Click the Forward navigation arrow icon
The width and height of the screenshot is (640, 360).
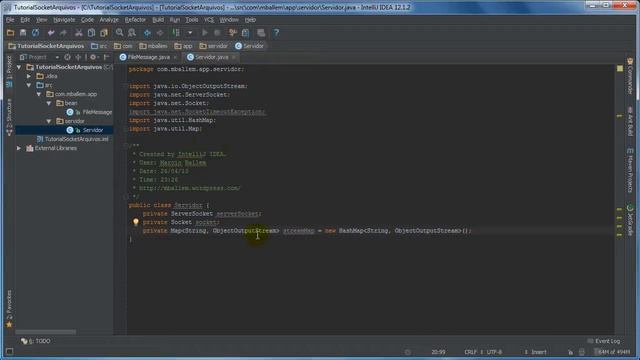160,33
